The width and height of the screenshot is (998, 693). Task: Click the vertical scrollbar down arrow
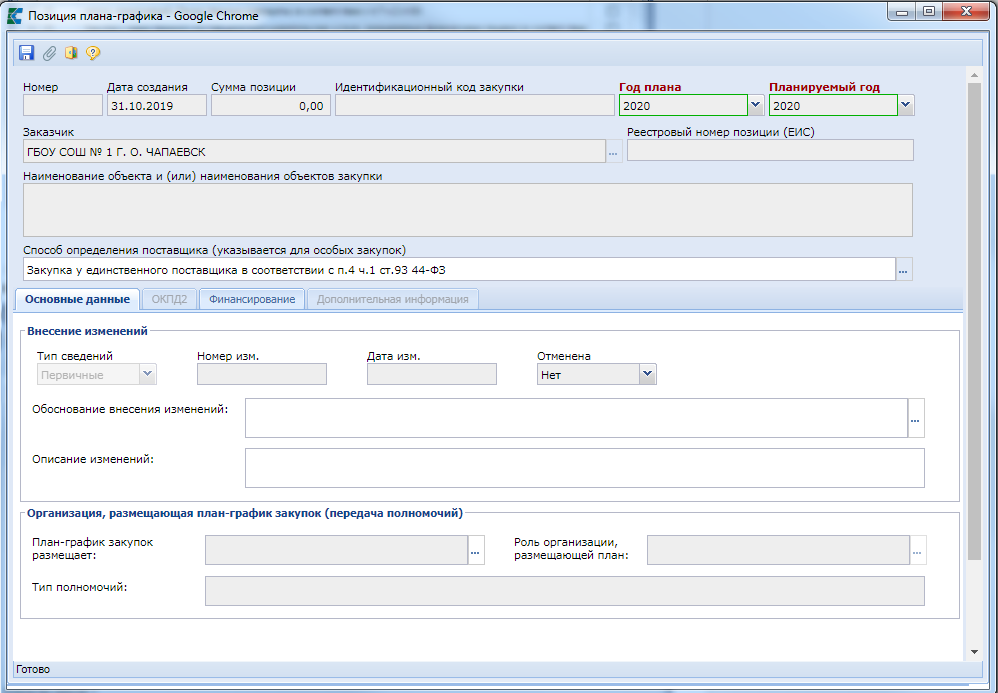[x=975, y=651]
